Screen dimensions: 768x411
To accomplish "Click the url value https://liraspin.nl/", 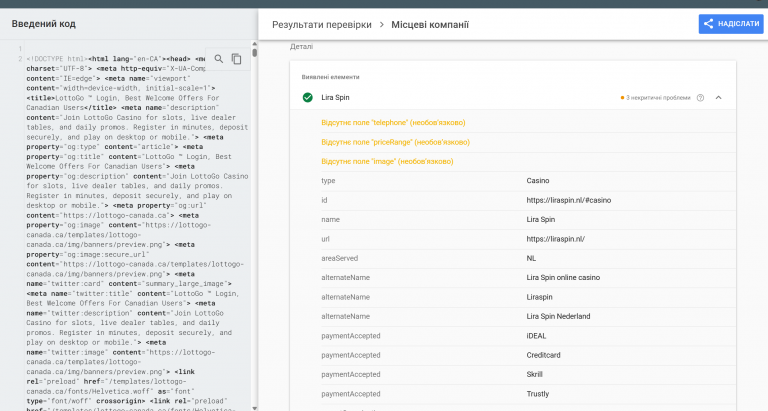I will click(555, 238).
